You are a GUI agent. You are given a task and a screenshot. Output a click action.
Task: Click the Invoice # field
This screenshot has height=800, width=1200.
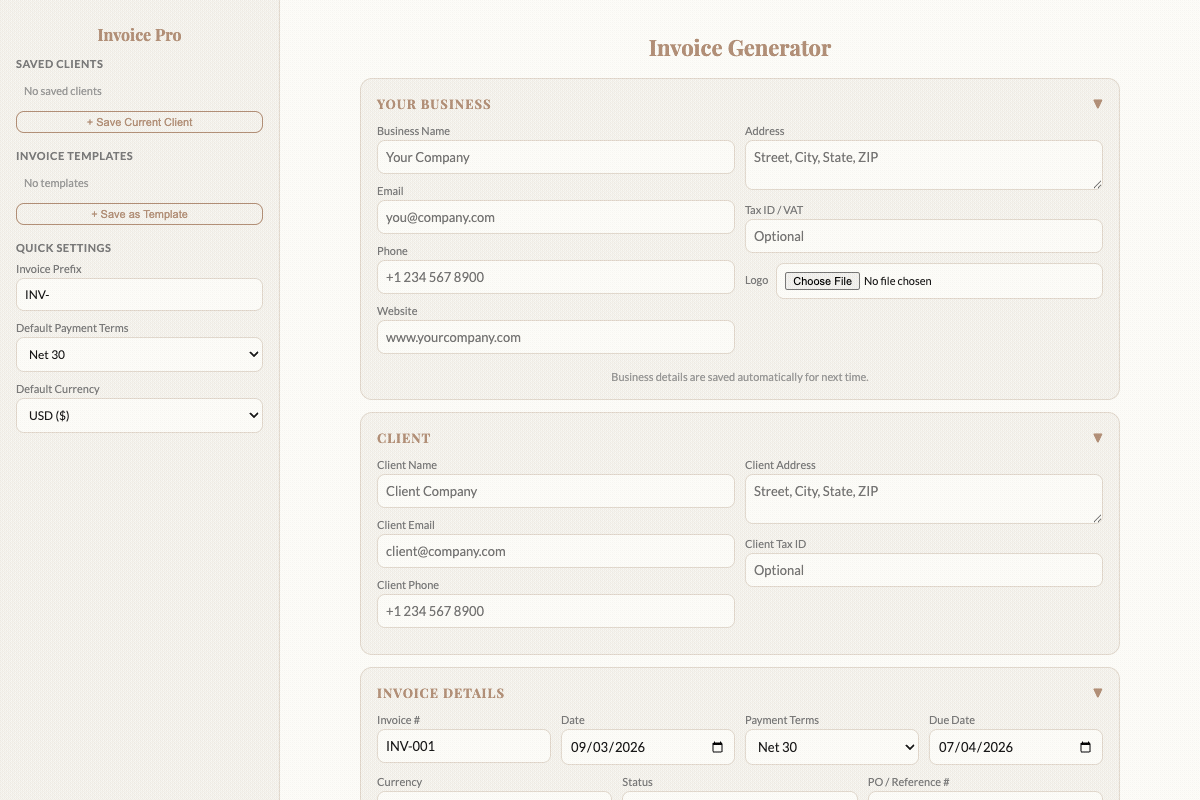click(x=463, y=746)
